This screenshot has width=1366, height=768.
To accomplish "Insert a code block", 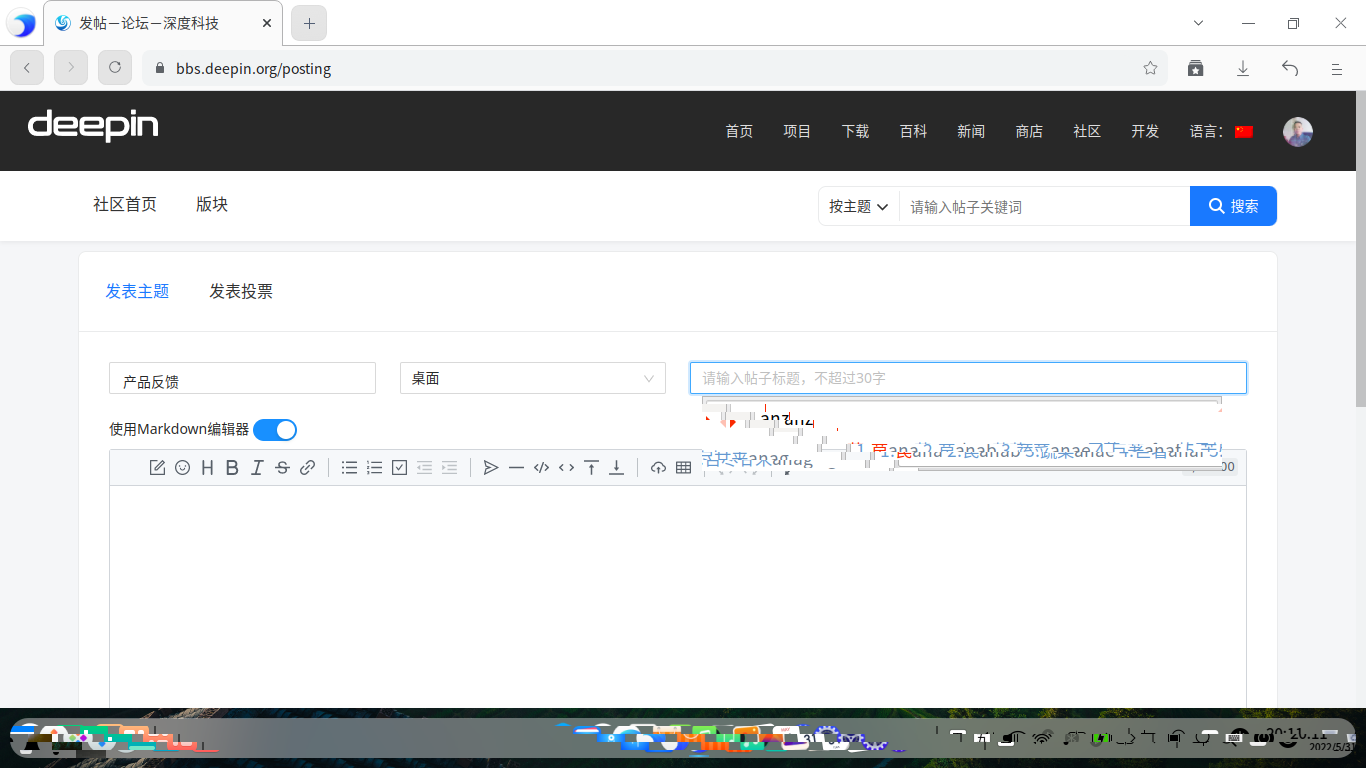I will pyautogui.click(x=541, y=467).
